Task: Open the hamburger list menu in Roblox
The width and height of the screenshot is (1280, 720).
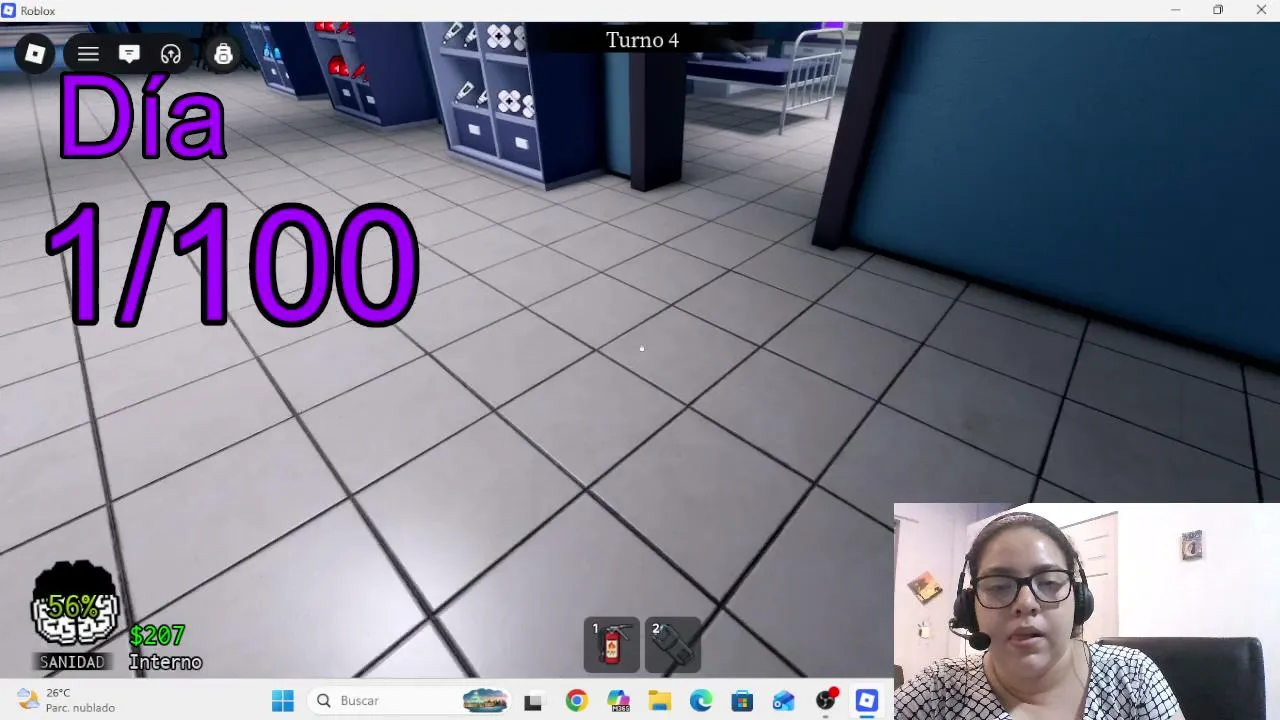Action: (x=88, y=54)
